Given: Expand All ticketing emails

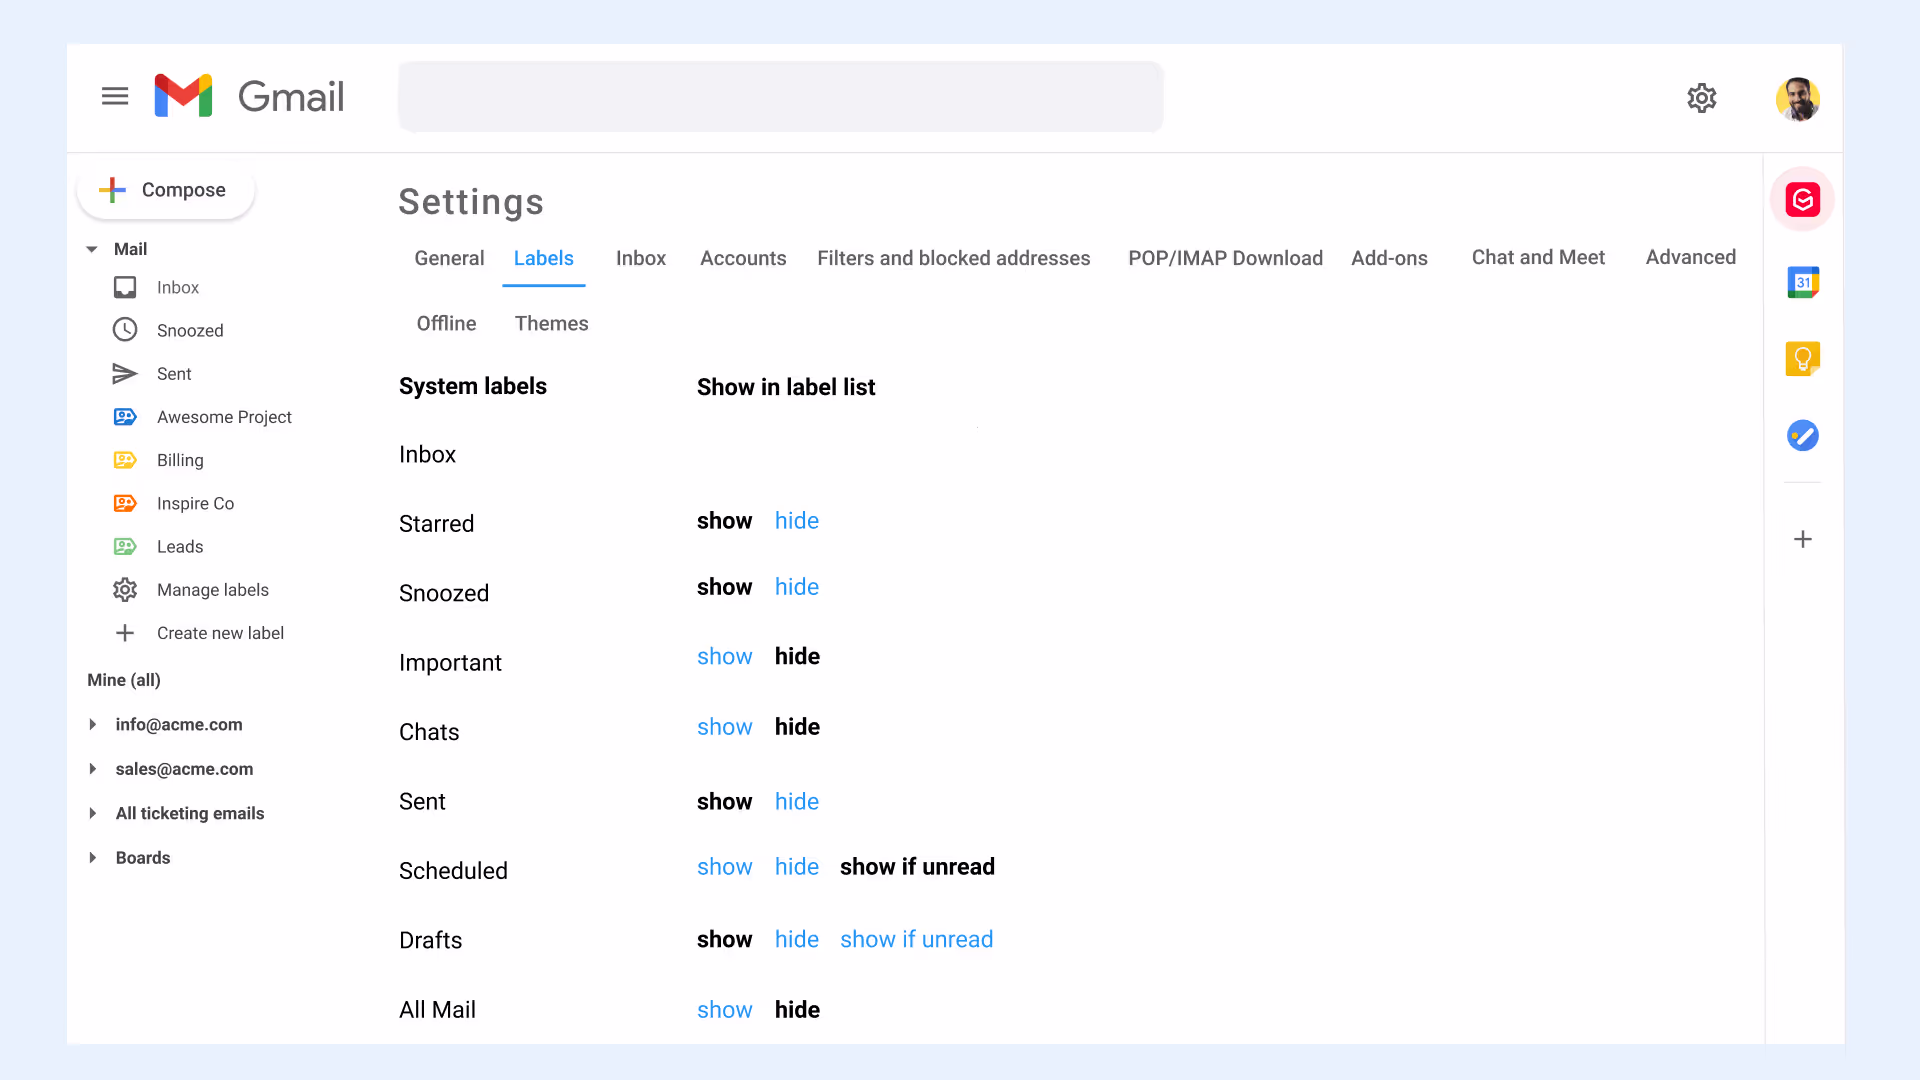Looking at the screenshot, I should 92,813.
